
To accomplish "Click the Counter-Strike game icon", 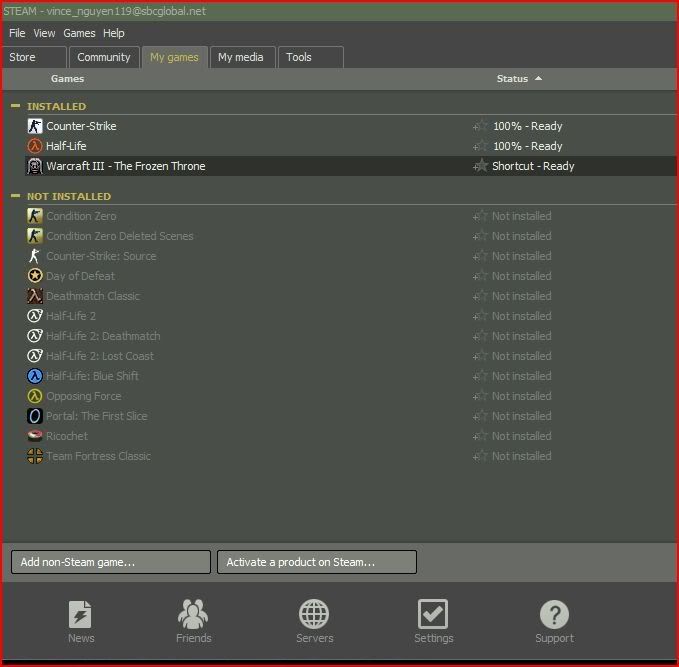I will (x=35, y=126).
